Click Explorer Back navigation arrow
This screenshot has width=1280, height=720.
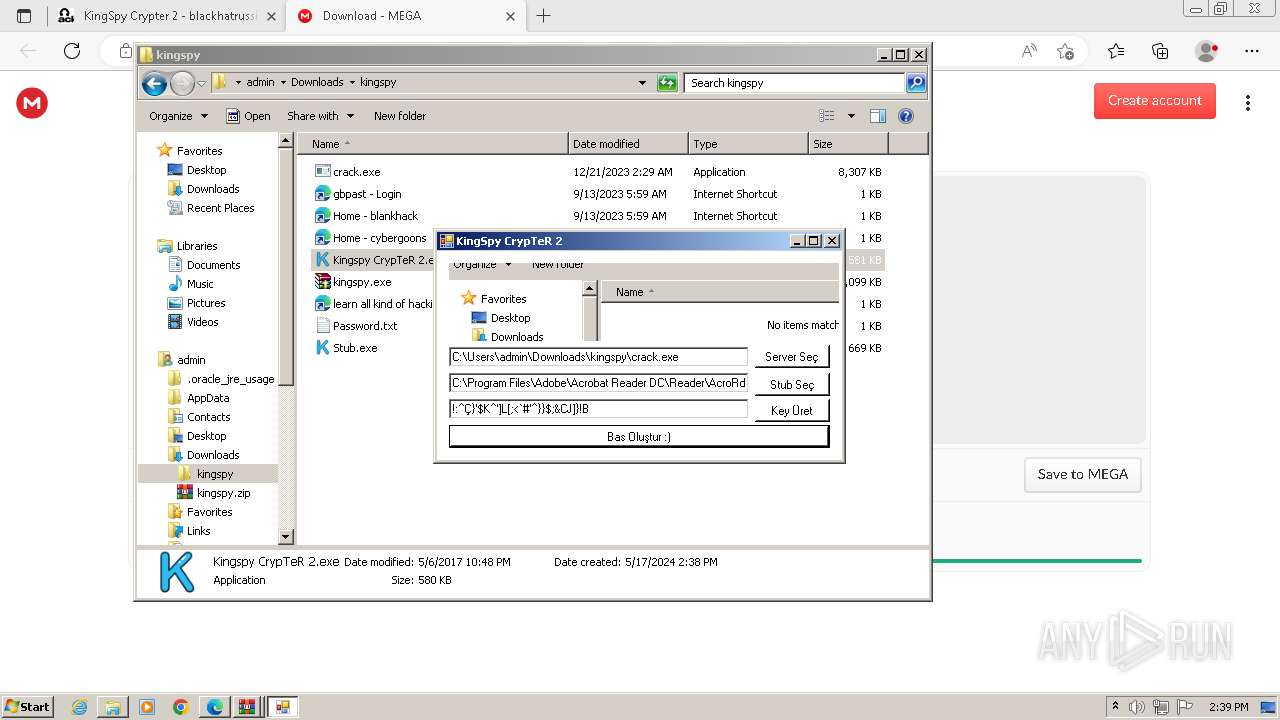pyautogui.click(x=154, y=83)
